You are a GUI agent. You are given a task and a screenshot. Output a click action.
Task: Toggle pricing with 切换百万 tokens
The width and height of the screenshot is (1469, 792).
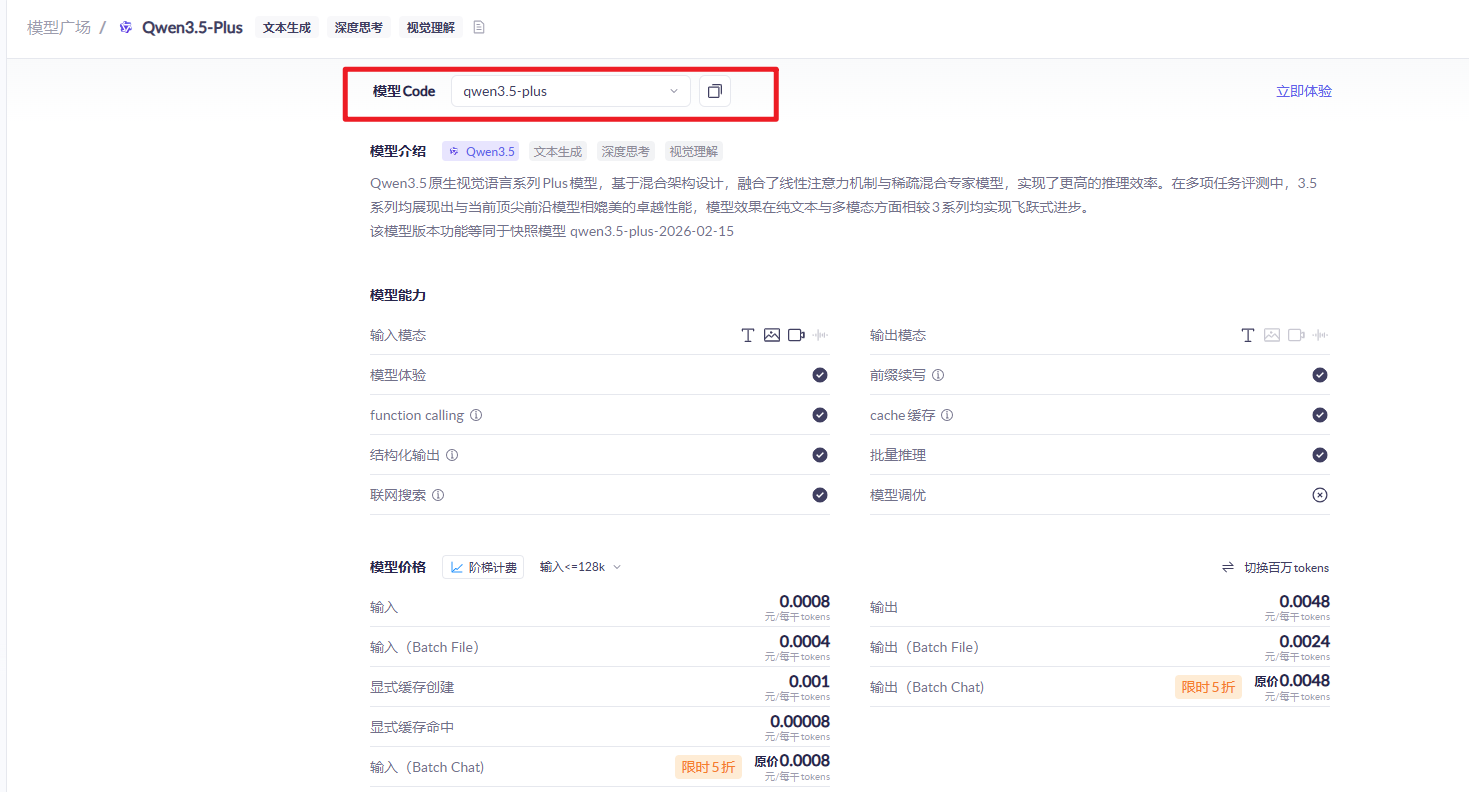[1276, 568]
